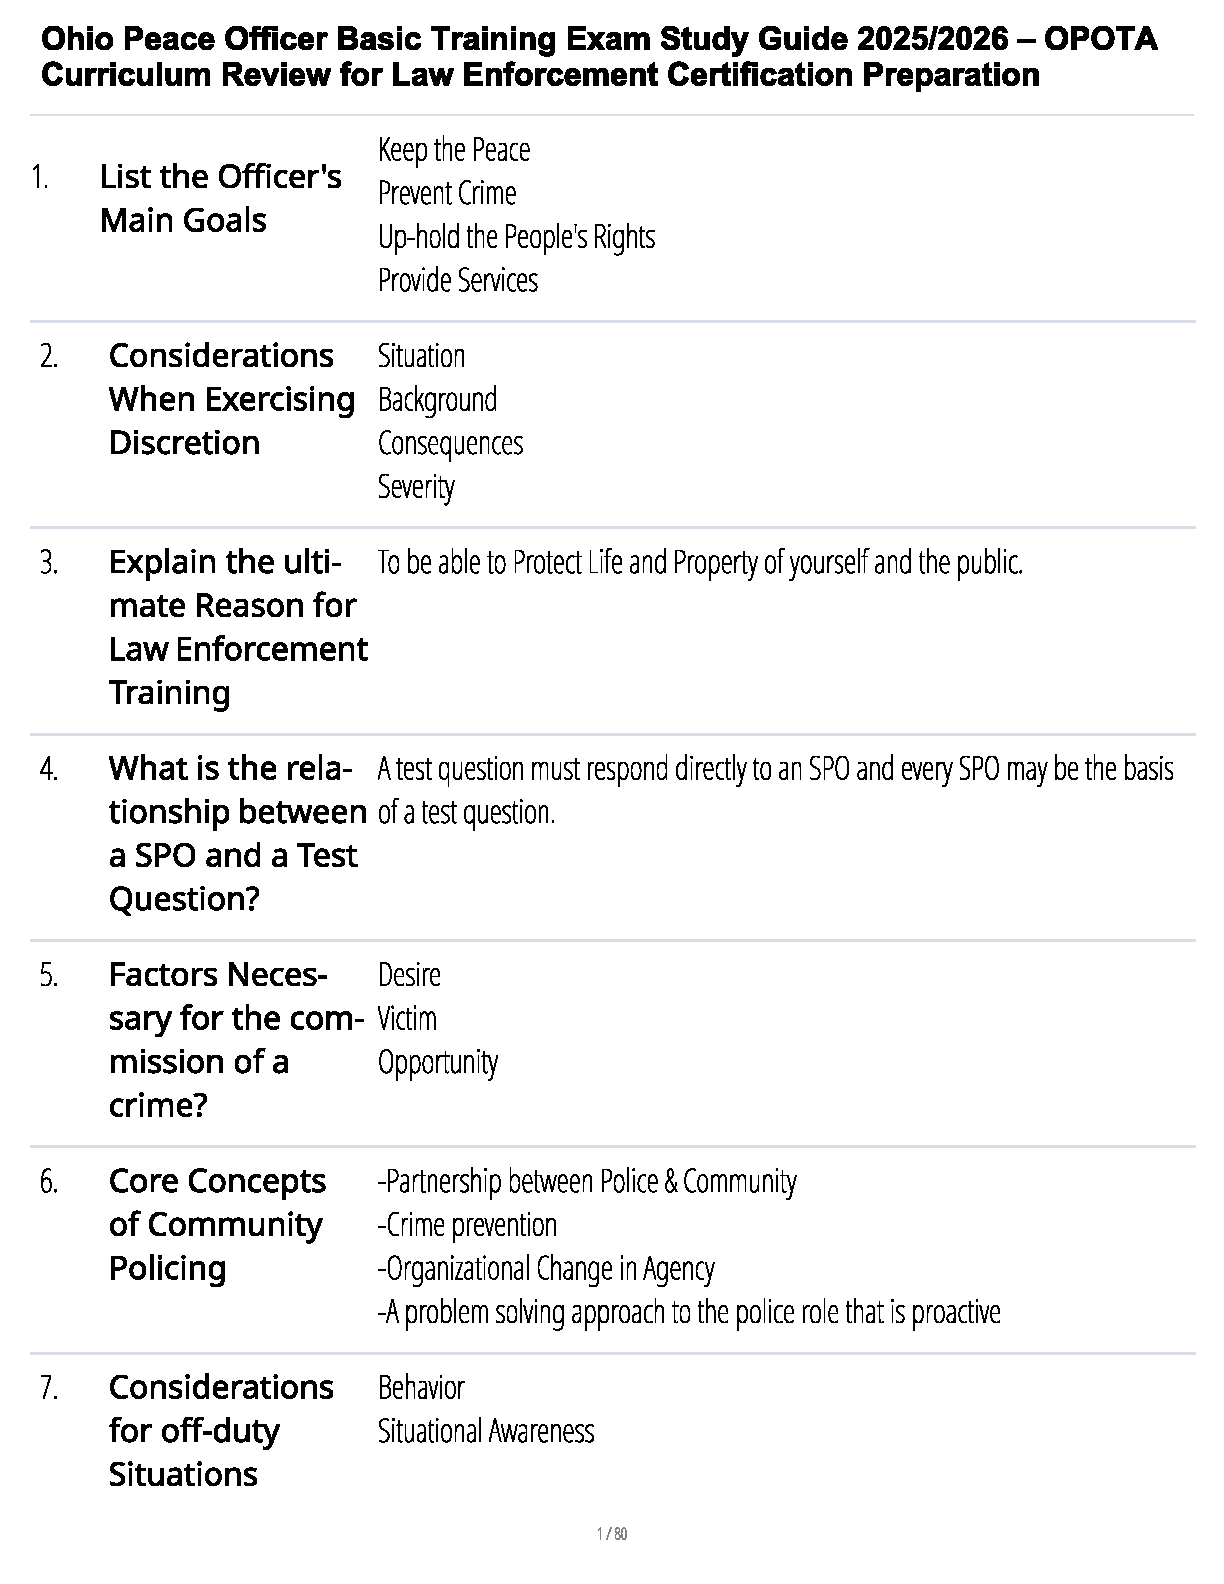The width and height of the screenshot is (1224, 1584).
Task: Select the "Consequences" answer text
Action: 450,443
